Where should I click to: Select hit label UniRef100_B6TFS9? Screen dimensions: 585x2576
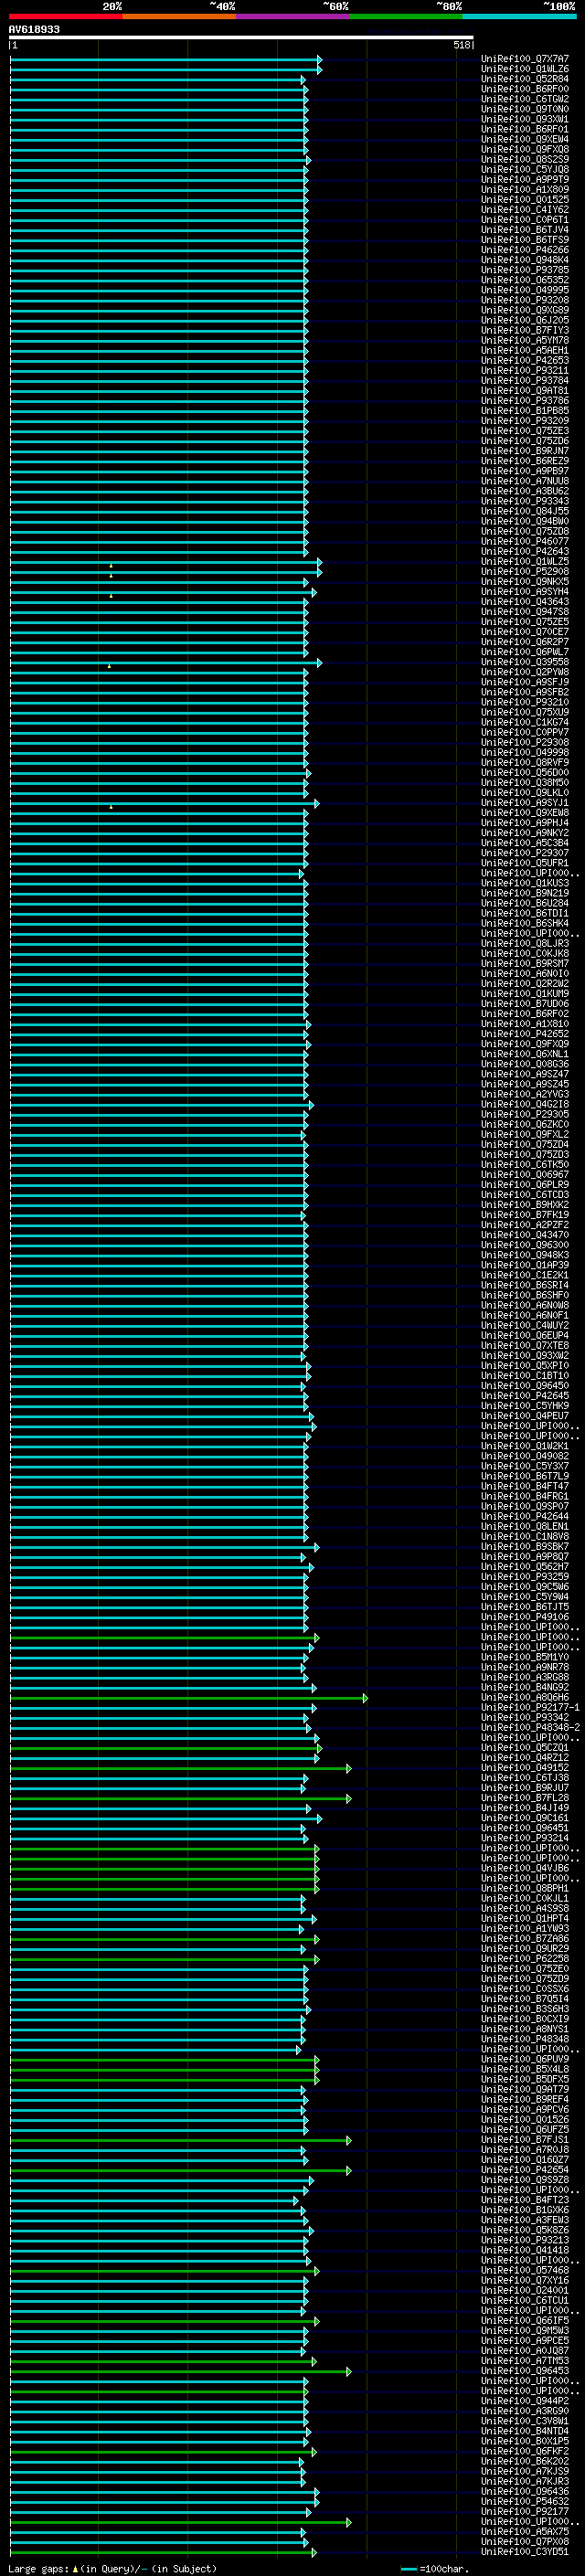525,240
